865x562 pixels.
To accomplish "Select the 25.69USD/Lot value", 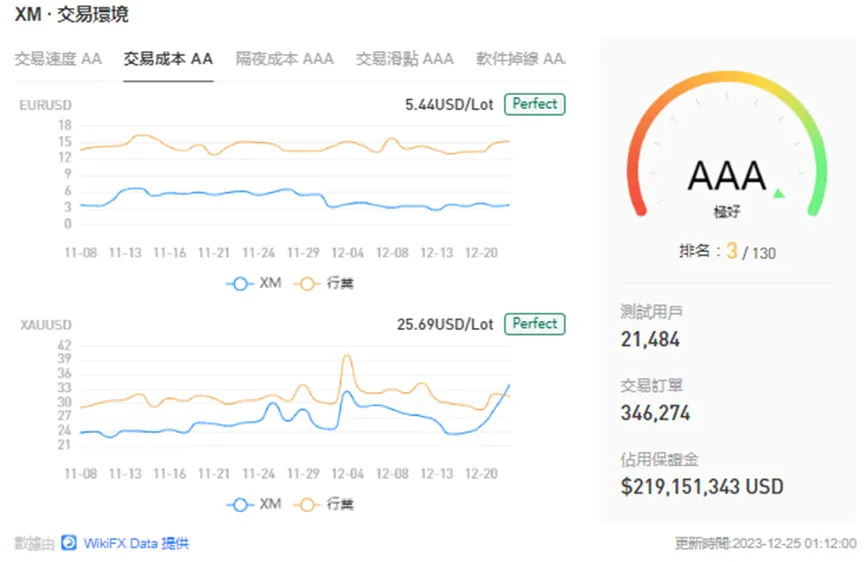I will click(x=445, y=324).
